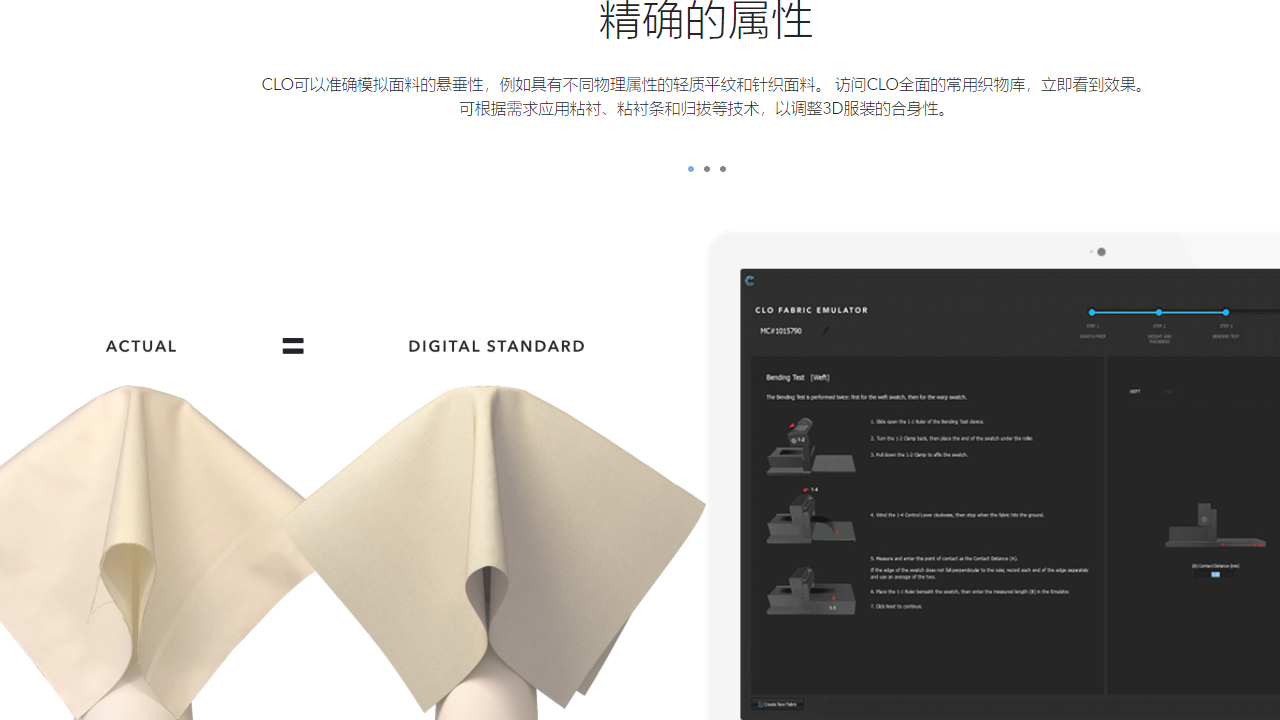The height and width of the screenshot is (720, 1280).
Task: Select the third carousel dot below the description
Action: (723, 169)
